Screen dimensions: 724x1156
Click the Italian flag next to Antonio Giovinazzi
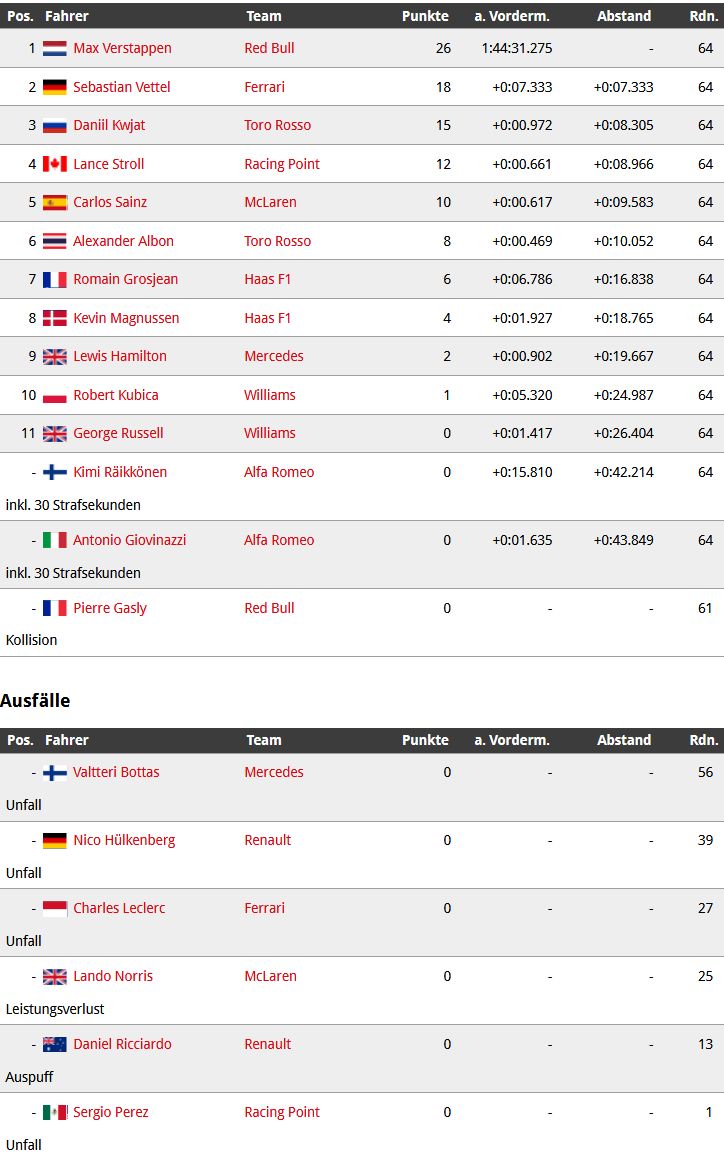coord(55,540)
